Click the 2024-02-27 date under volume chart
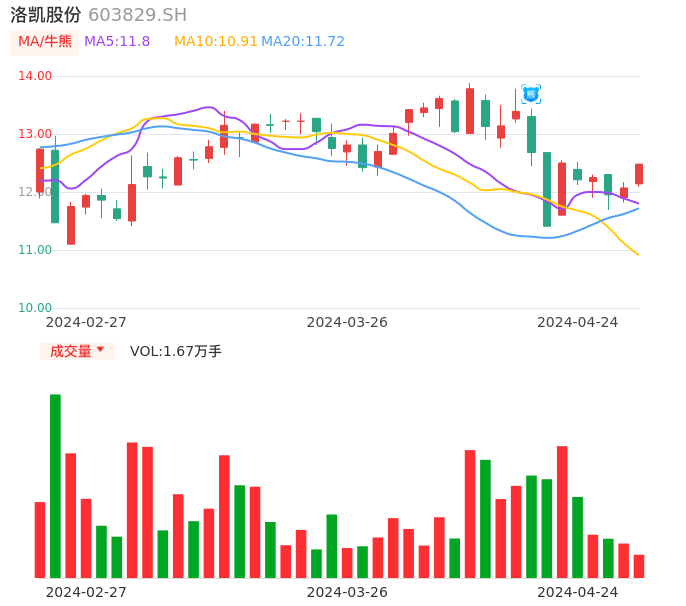Image resolution: width=686 pixels, height=606 pixels. click(86, 591)
